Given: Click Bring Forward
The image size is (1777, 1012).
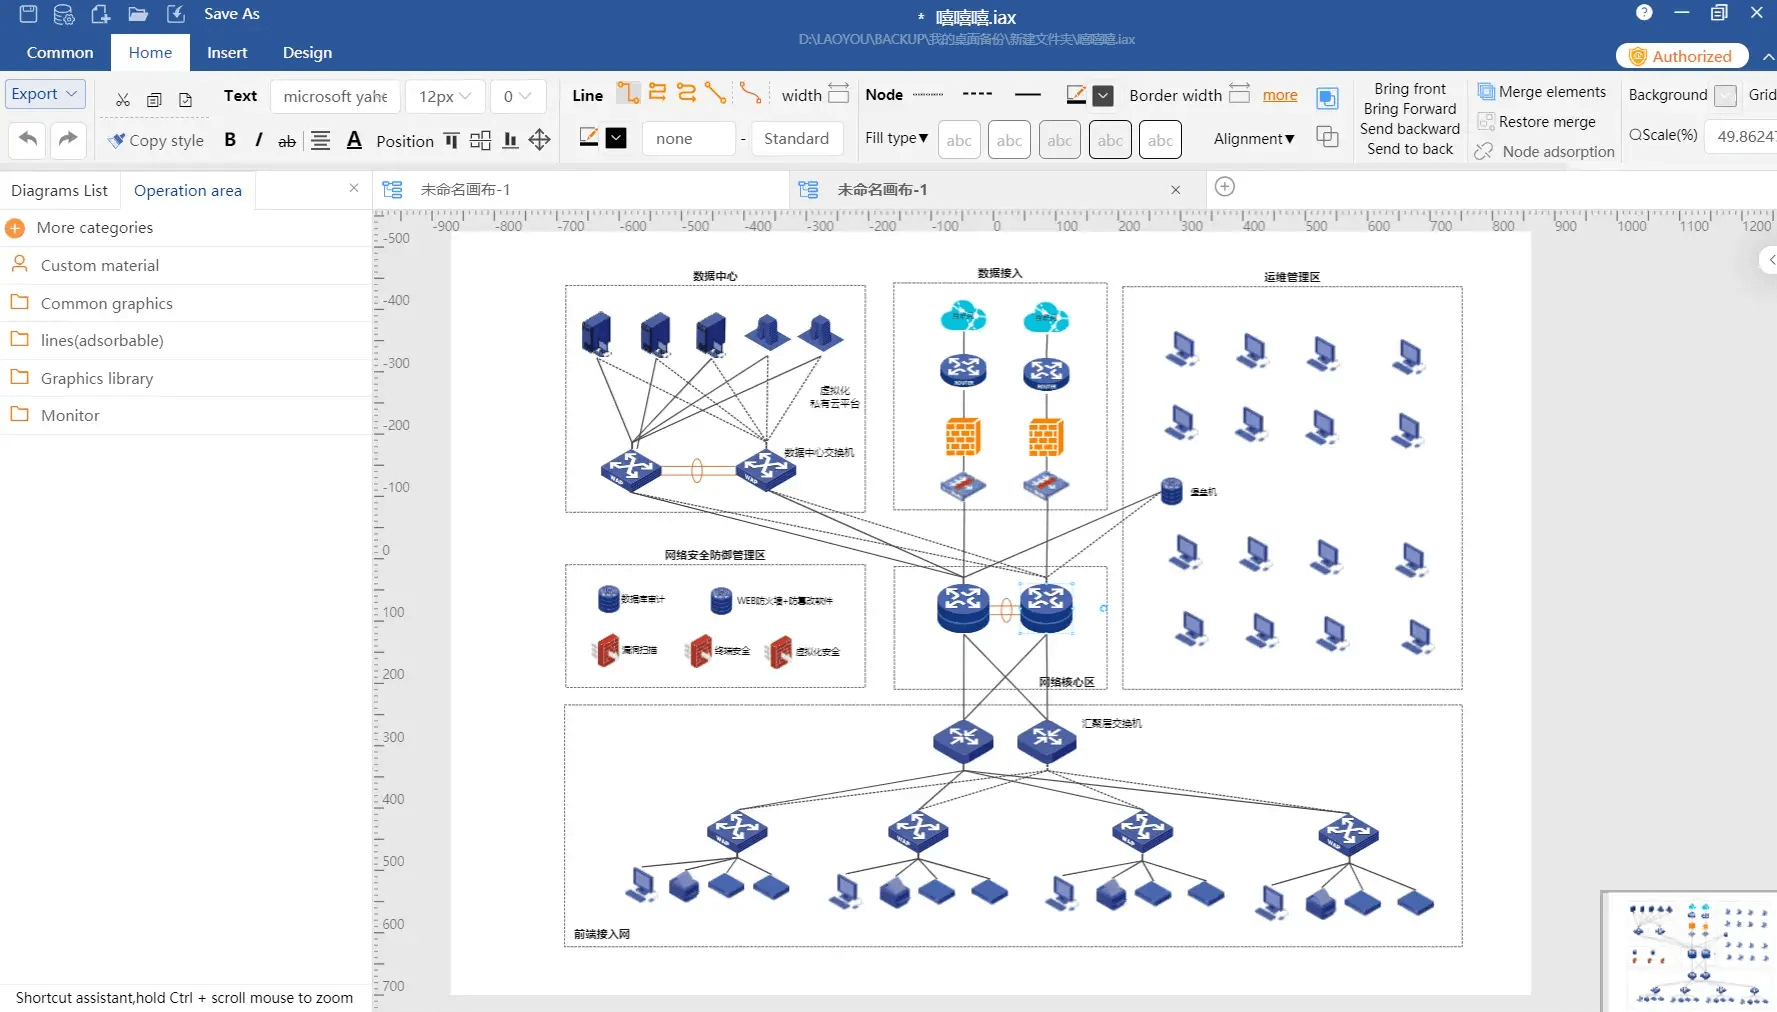Looking at the screenshot, I should coord(1410,109).
